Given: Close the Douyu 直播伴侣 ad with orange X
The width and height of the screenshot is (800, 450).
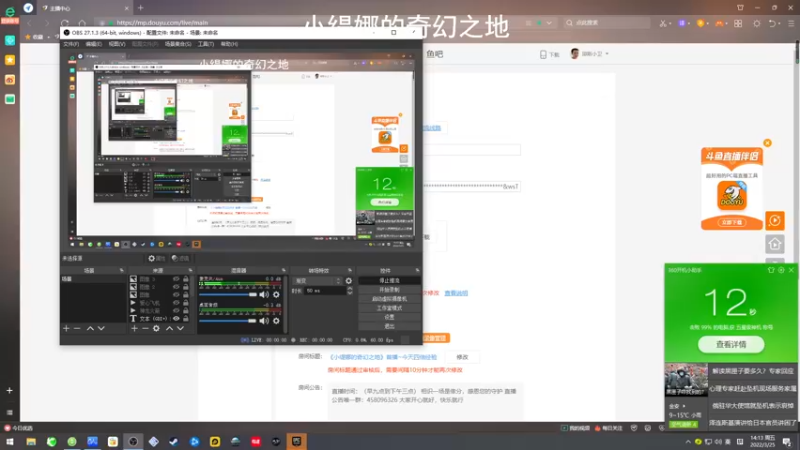Looking at the screenshot, I should click(767, 143).
